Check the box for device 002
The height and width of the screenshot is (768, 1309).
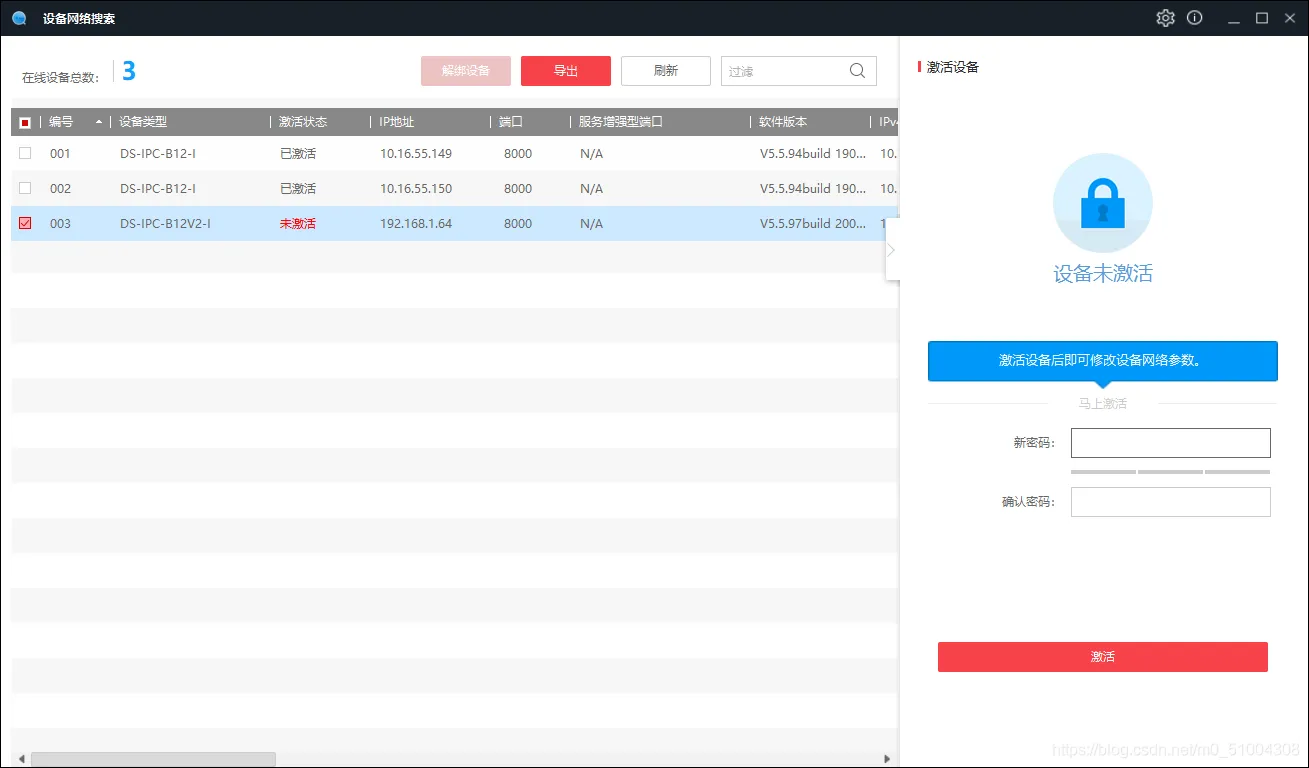tap(25, 188)
